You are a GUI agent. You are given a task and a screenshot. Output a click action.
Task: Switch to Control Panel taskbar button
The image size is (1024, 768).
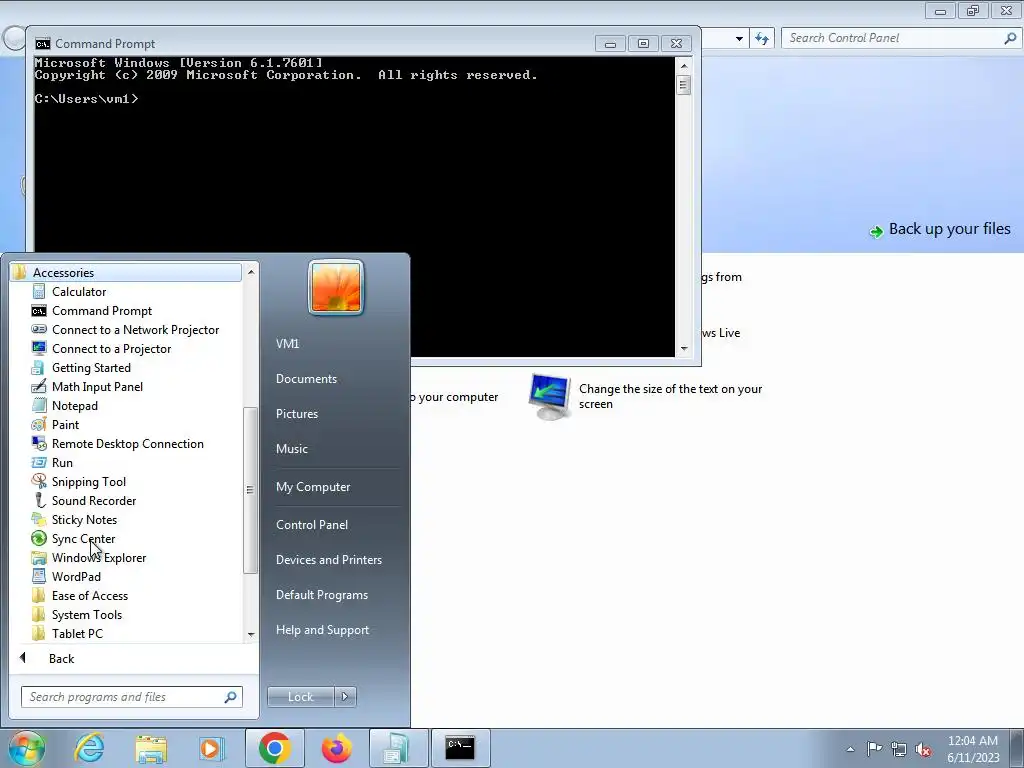(398, 748)
